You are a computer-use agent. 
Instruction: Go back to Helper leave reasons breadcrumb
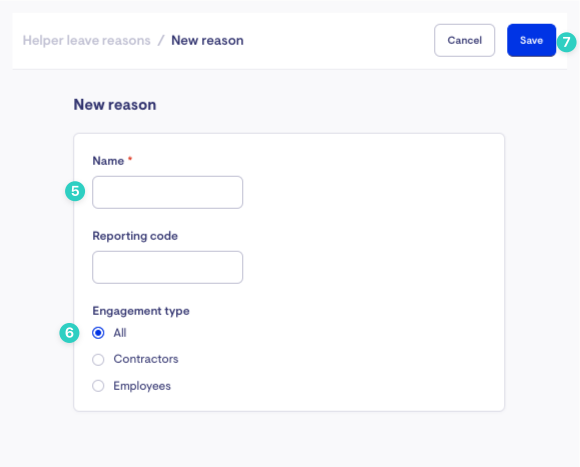(x=87, y=40)
